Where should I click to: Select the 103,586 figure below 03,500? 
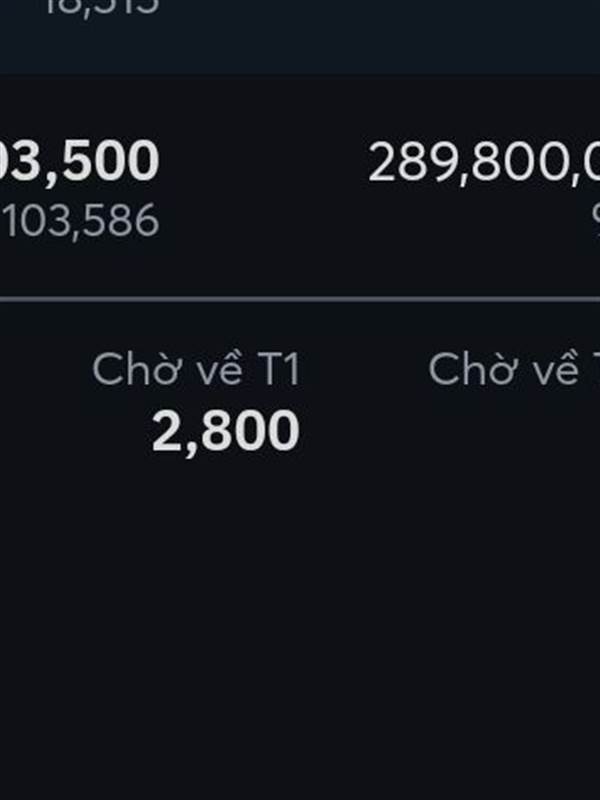pyautogui.click(x=82, y=221)
